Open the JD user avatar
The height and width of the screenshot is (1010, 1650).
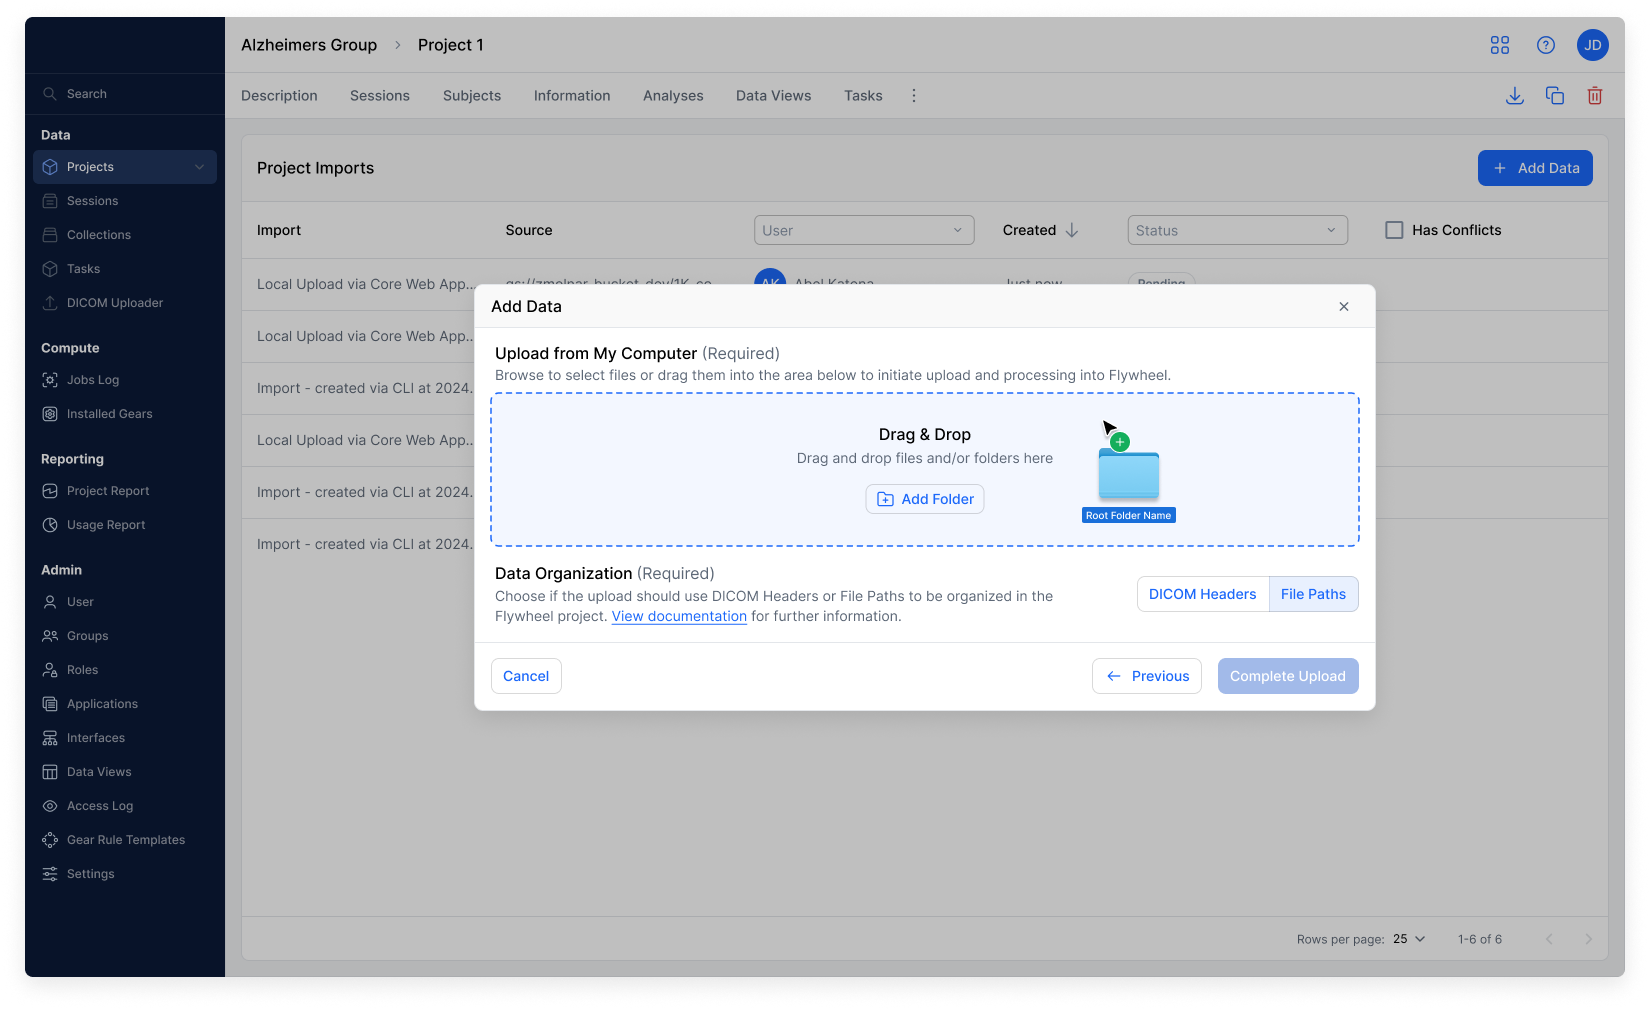tap(1593, 45)
